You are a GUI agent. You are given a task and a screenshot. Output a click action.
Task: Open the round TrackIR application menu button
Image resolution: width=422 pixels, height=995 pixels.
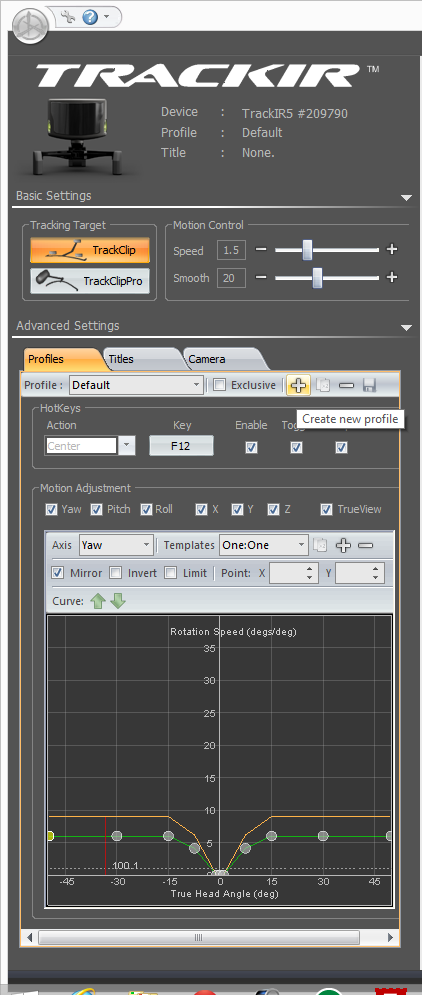click(30, 26)
